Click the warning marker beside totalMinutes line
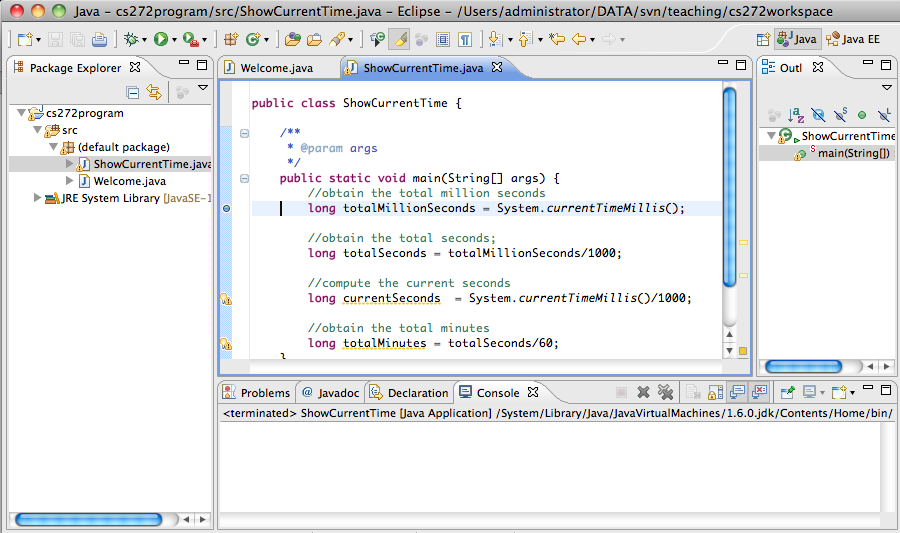 pos(226,344)
